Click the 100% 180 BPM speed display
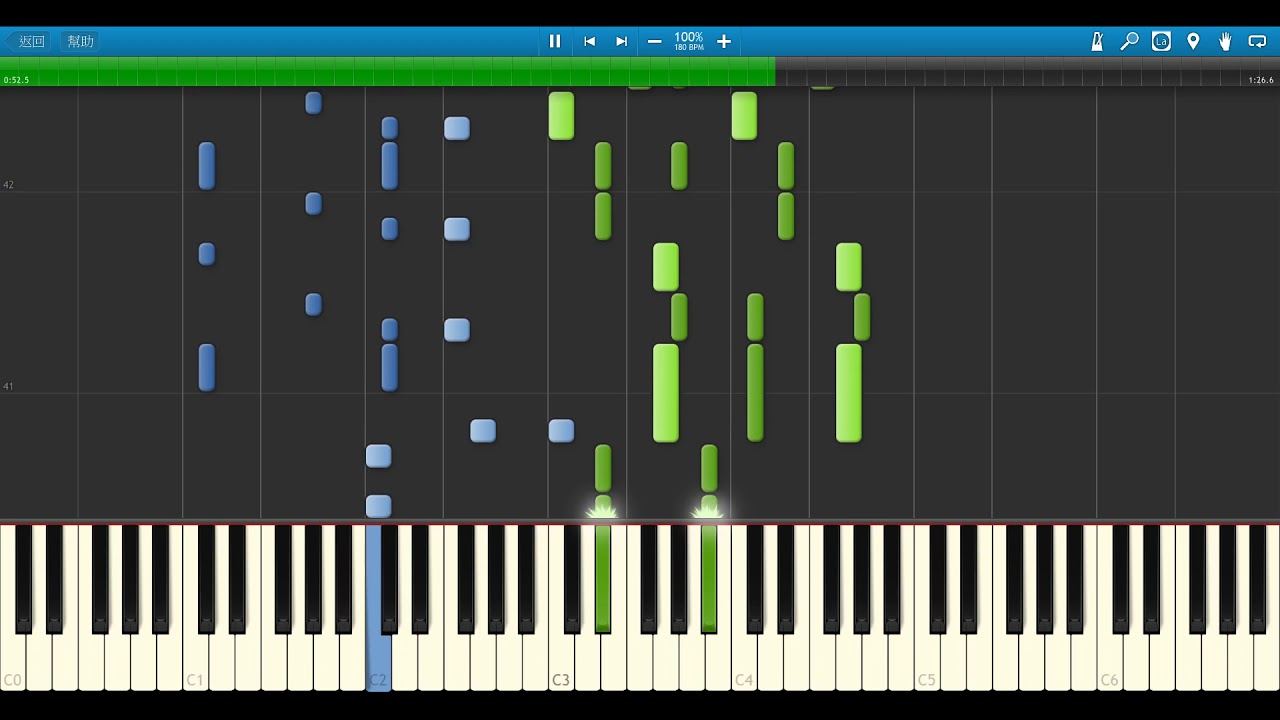1280x720 pixels. coord(689,41)
